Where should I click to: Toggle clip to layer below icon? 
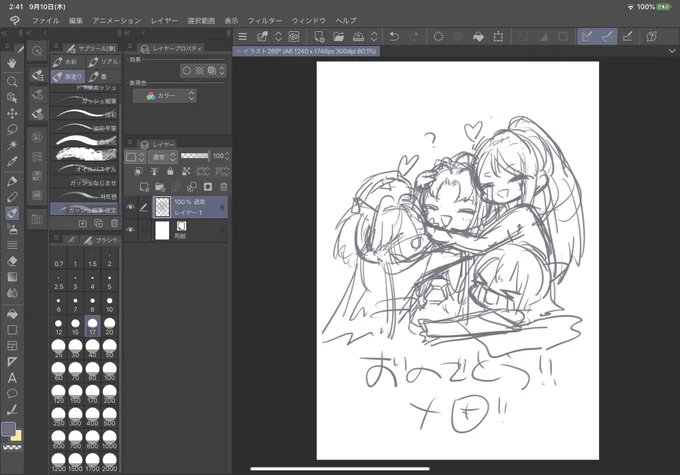click(138, 171)
